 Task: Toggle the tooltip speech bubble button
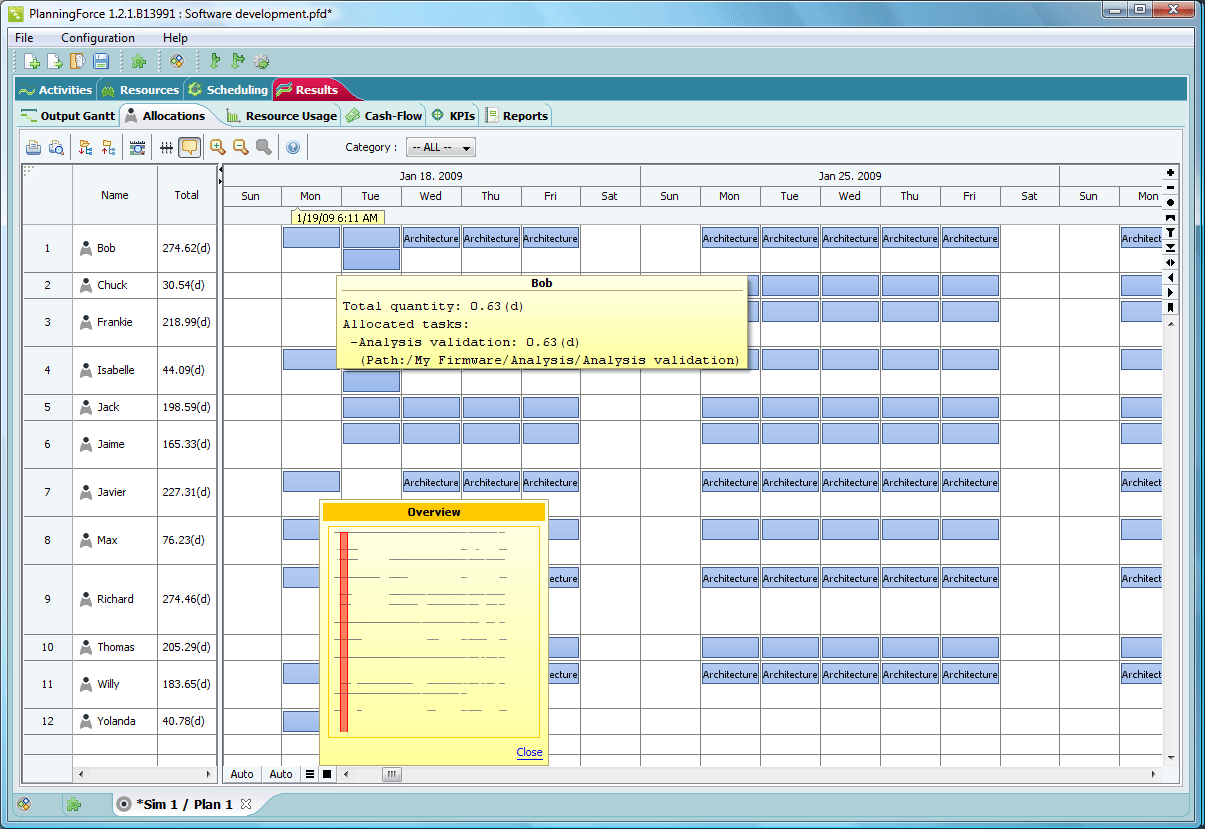pos(189,148)
